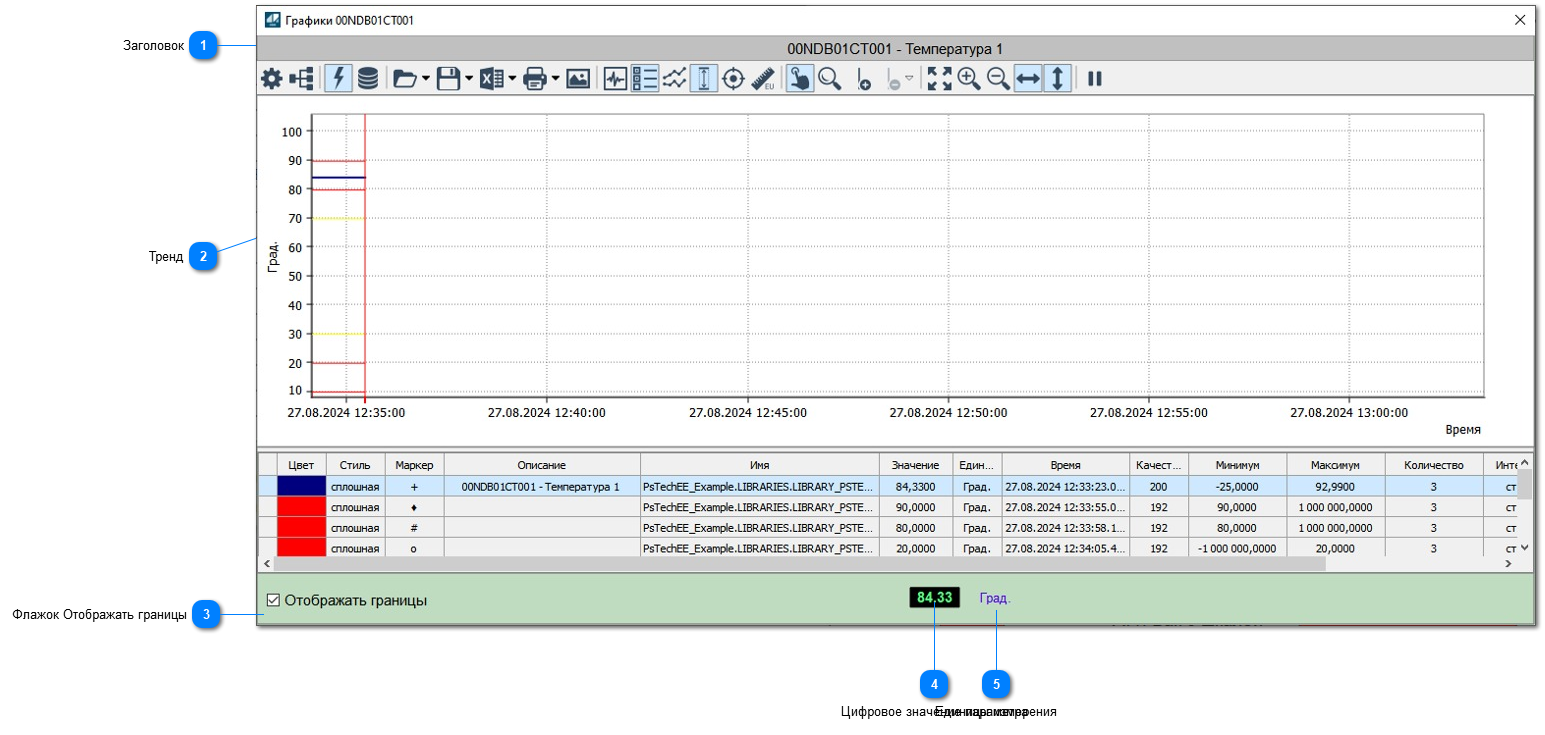Pause the trend with the pause button

1095,79
